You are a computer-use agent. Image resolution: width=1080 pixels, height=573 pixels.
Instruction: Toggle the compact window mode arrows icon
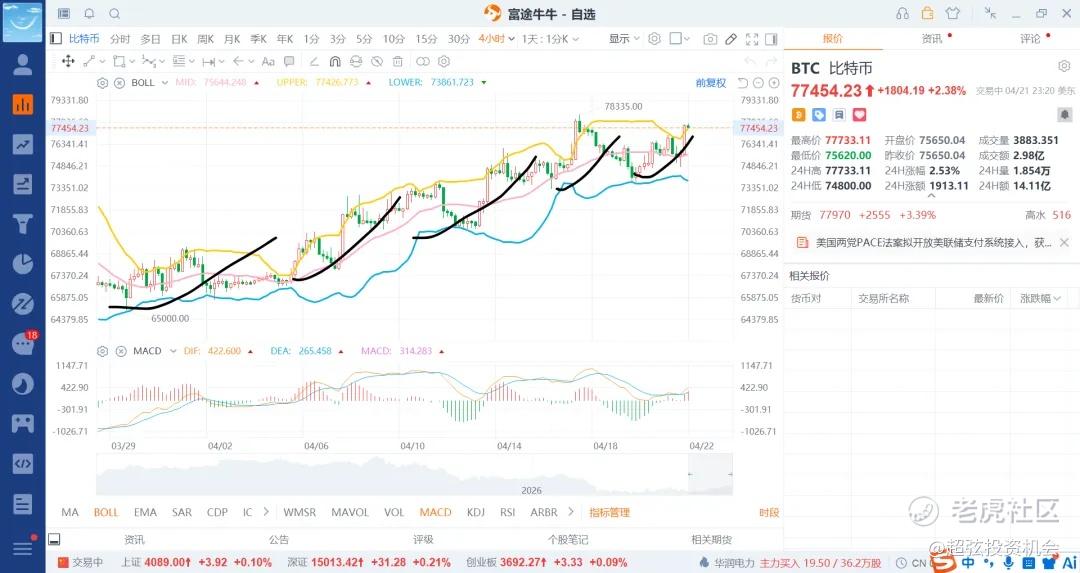click(990, 13)
